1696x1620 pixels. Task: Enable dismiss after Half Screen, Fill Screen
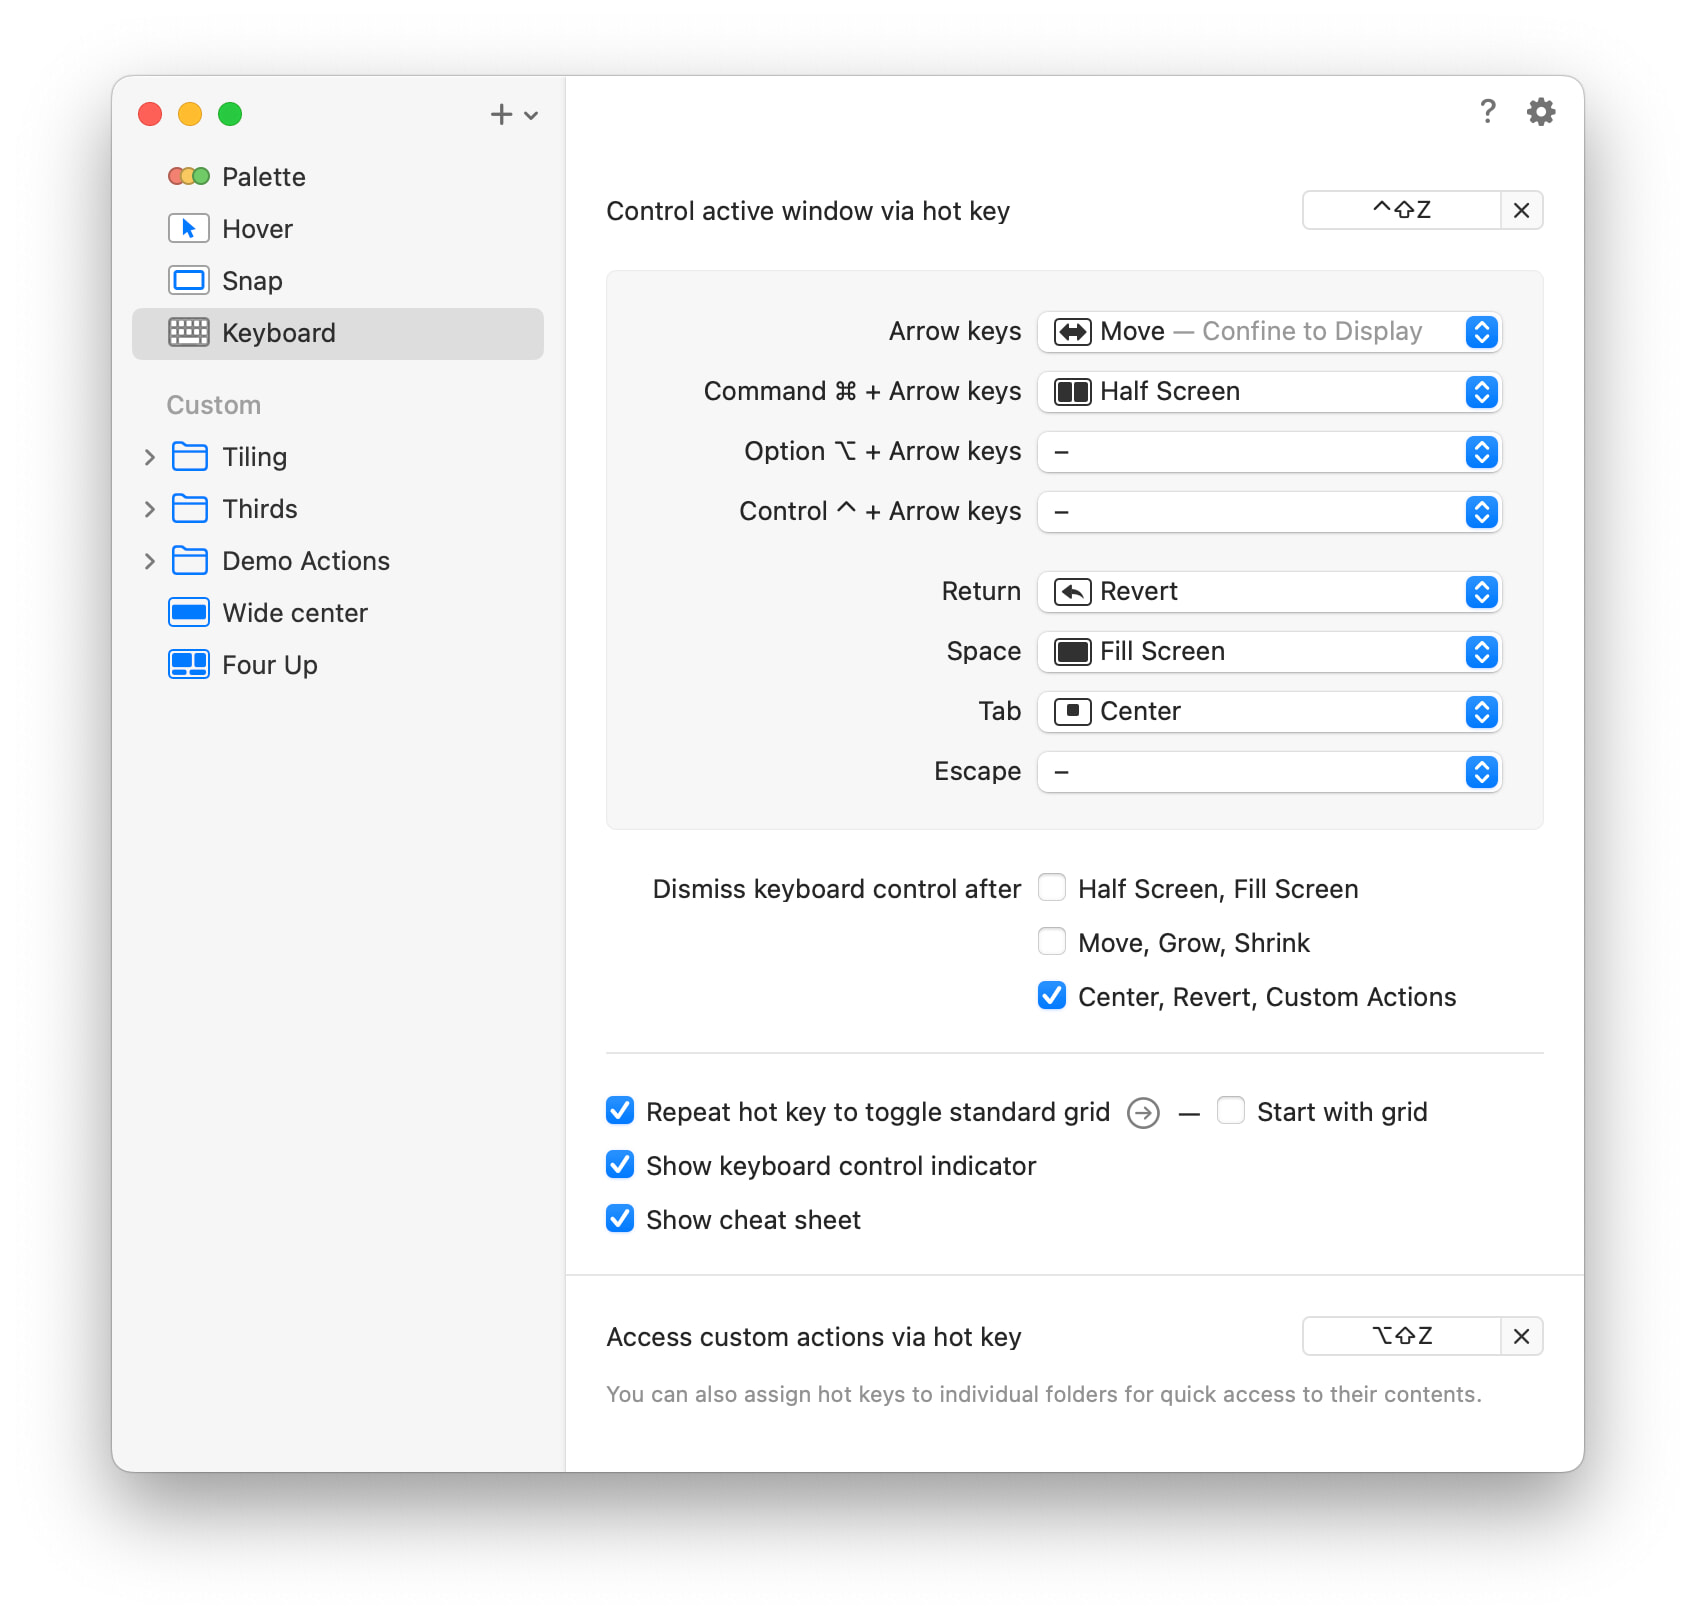tap(1052, 888)
